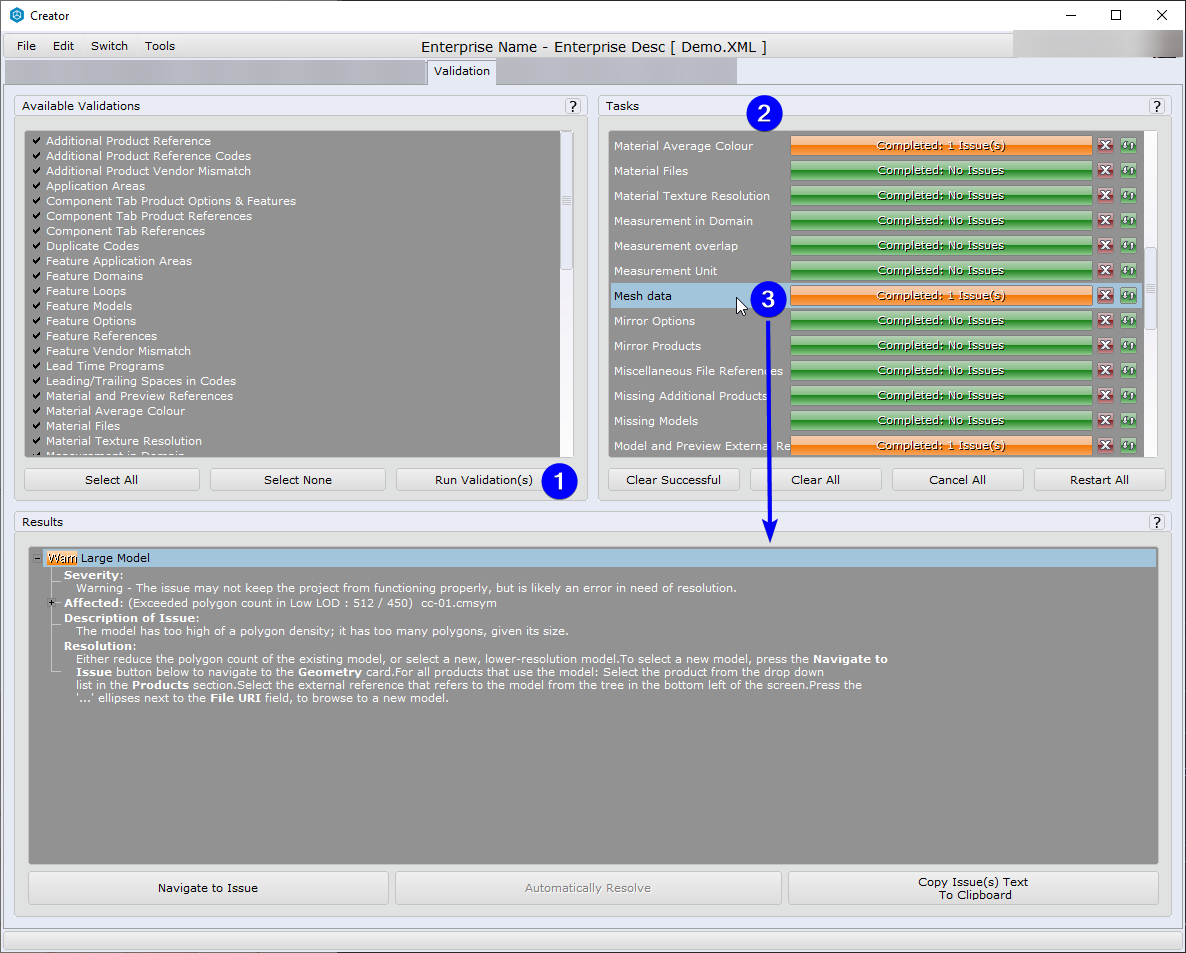Uncheck Component Tab References validation
Image resolution: width=1186 pixels, height=953 pixels.
[x=36, y=231]
